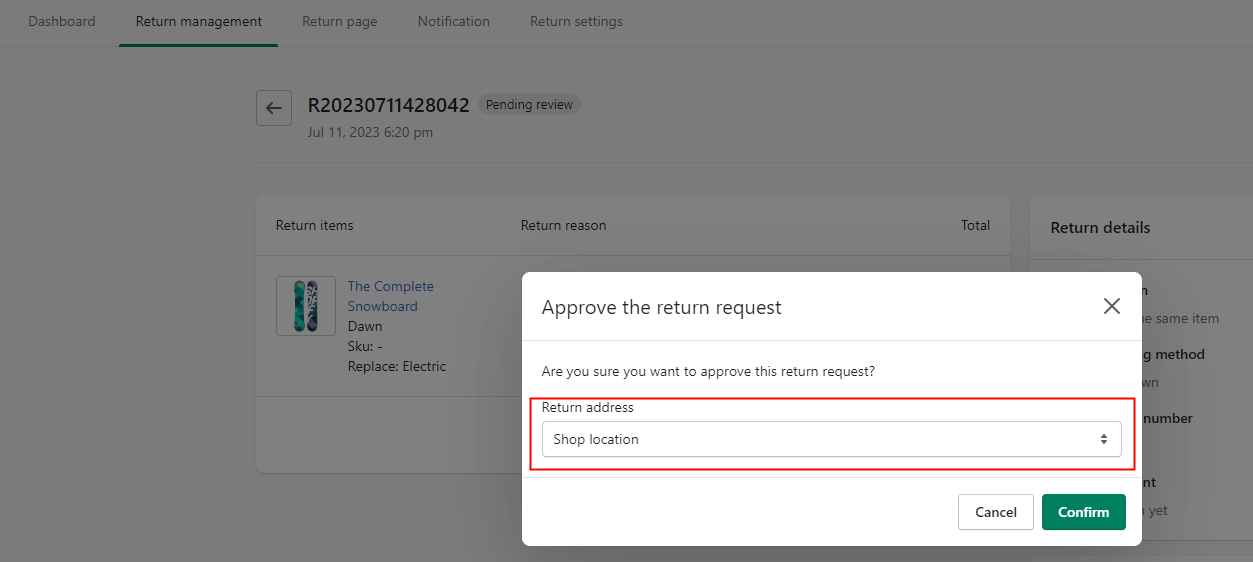Switch to the Return page tab

coord(340,21)
